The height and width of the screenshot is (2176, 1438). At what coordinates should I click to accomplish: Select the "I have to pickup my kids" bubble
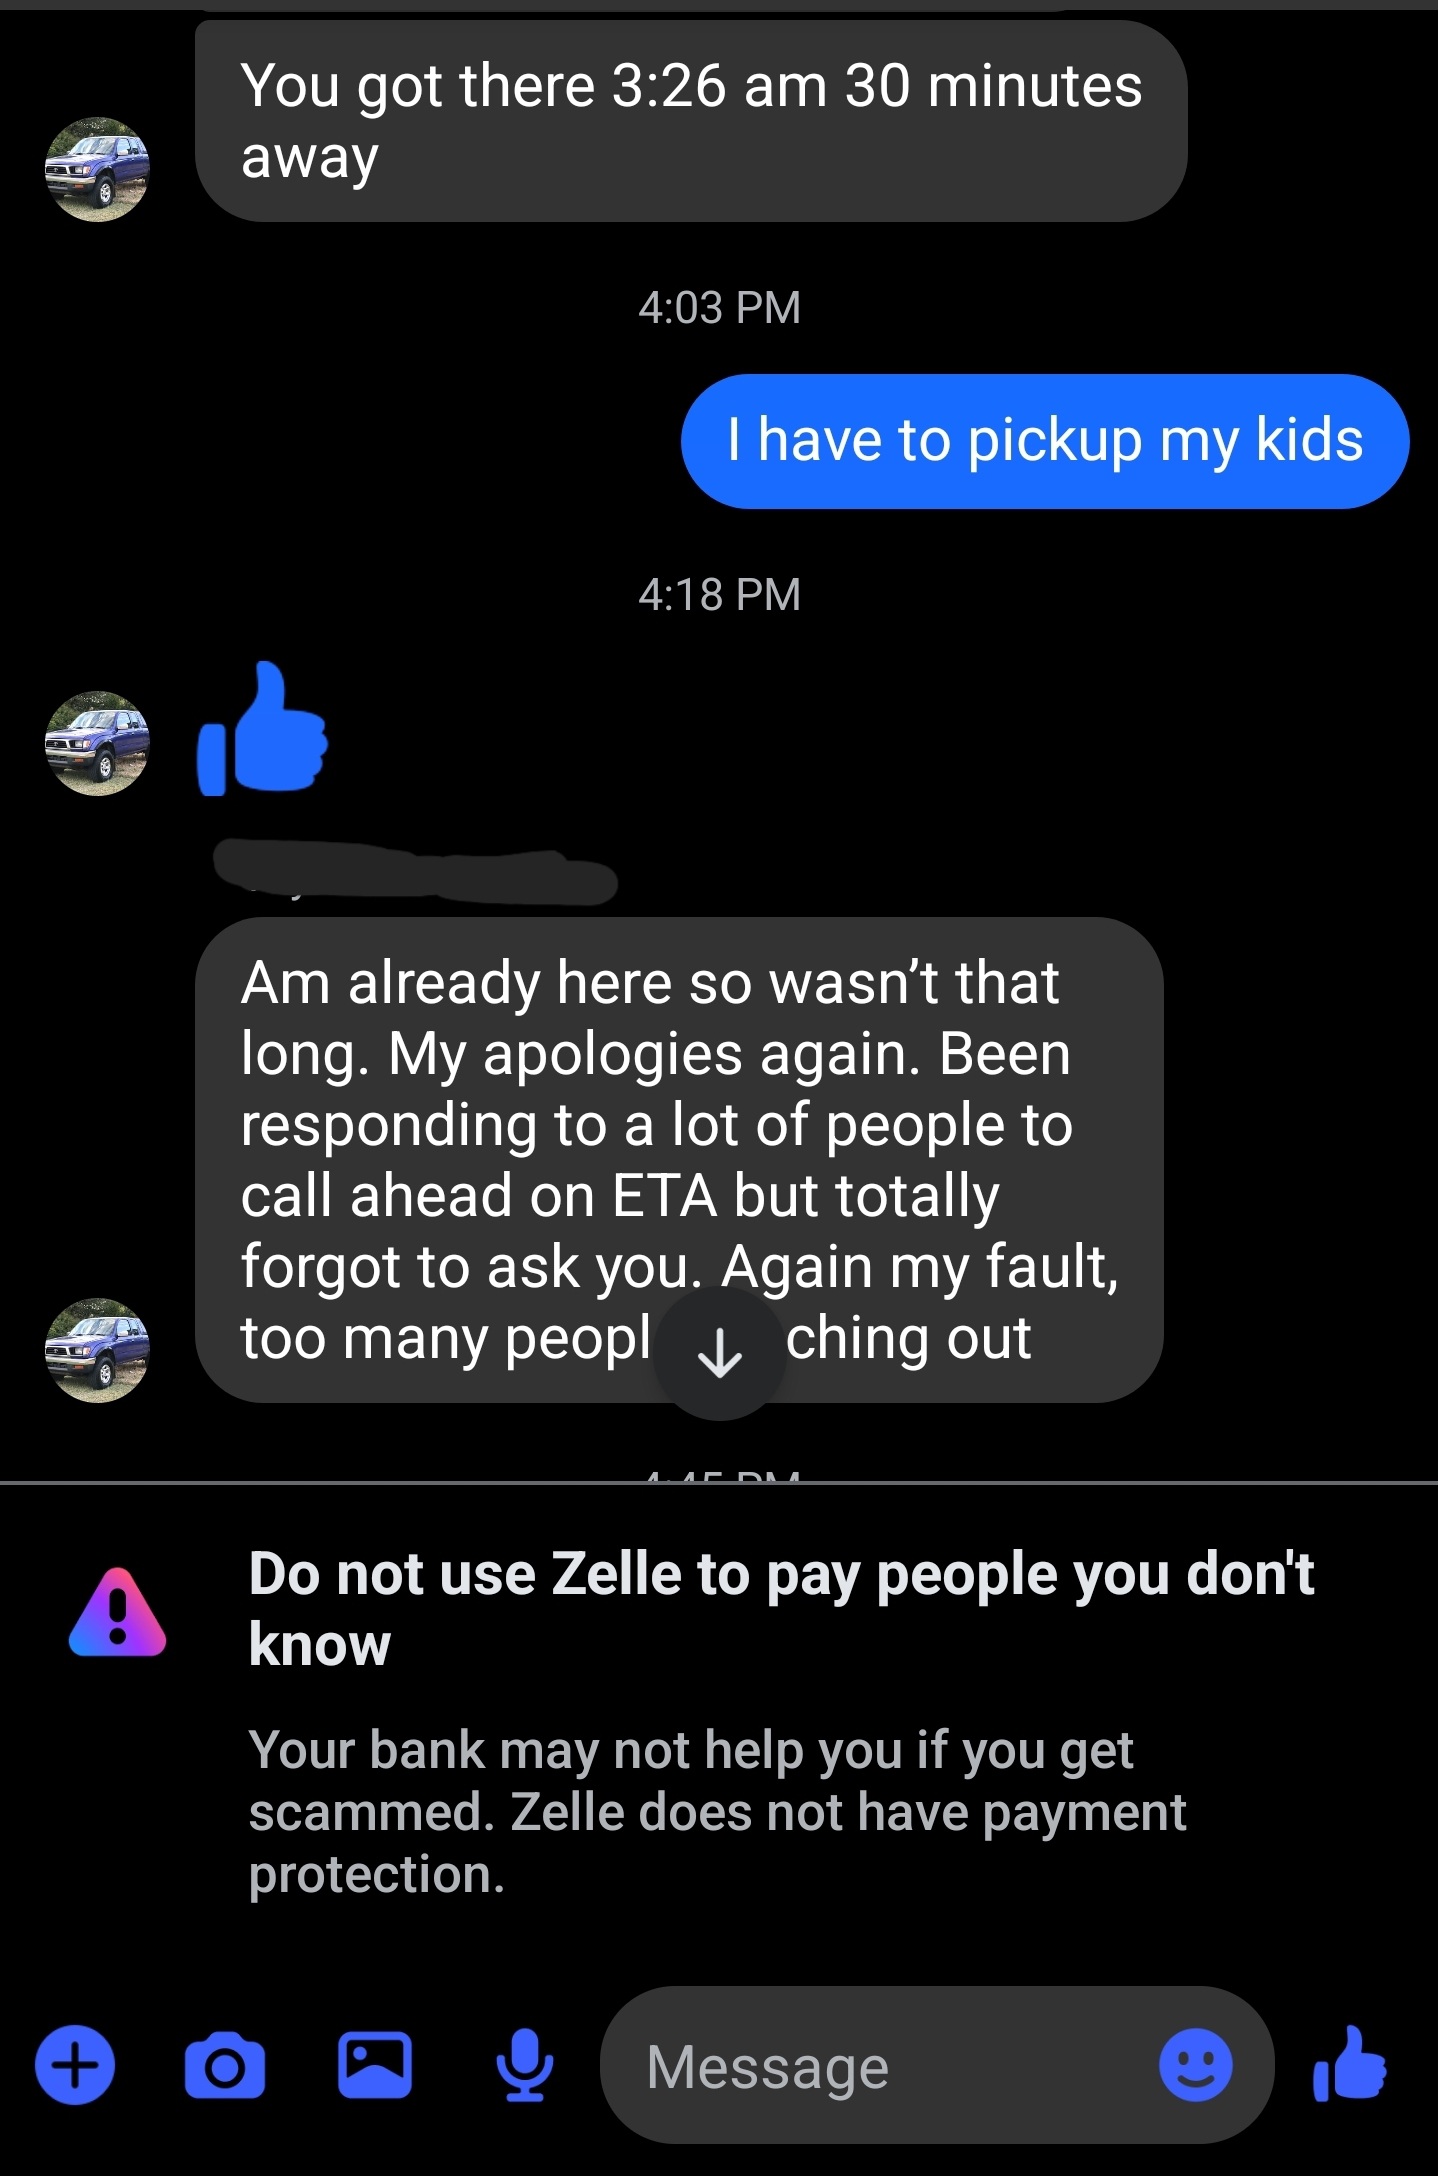point(1045,441)
